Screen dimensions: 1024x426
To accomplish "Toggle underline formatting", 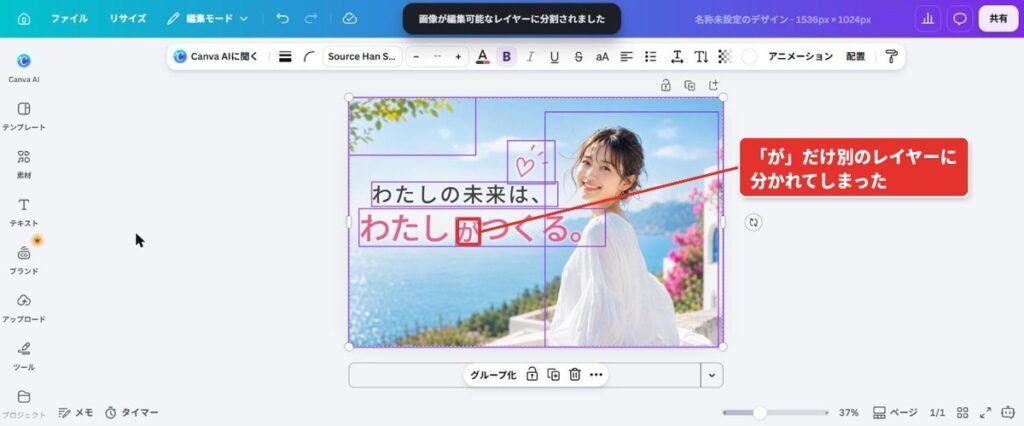I will [x=554, y=57].
